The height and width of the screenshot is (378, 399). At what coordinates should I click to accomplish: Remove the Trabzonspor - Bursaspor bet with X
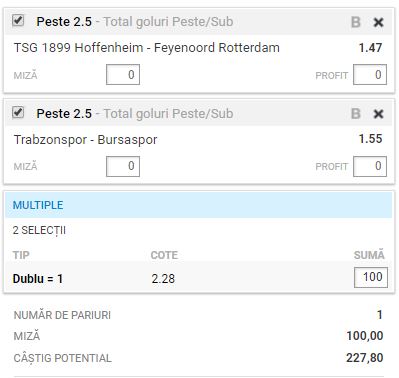point(378,114)
